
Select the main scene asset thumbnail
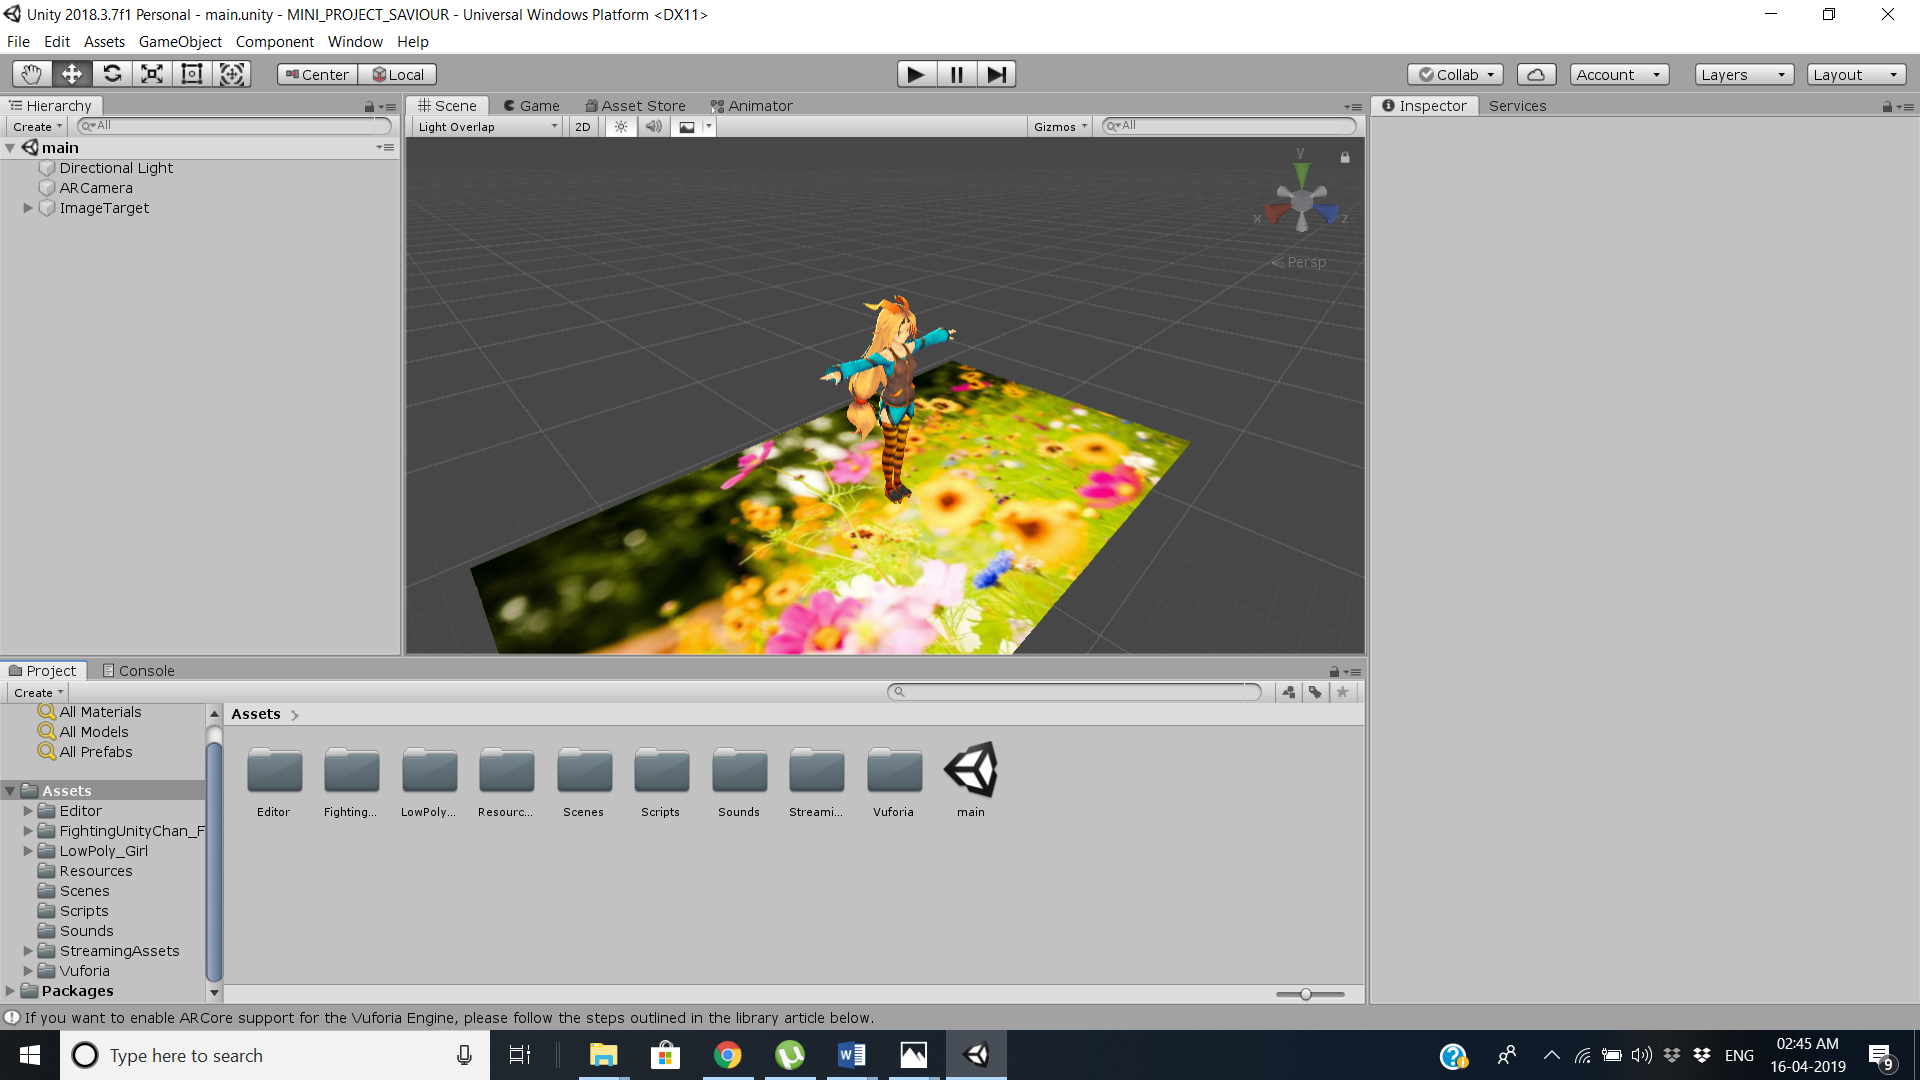pyautogui.click(x=970, y=770)
